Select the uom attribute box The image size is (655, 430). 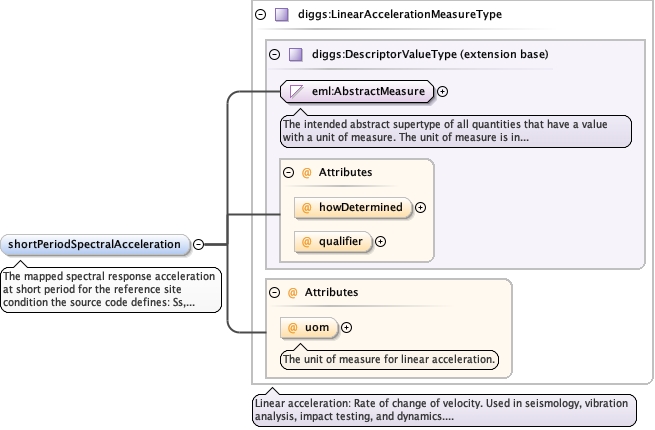(x=309, y=328)
